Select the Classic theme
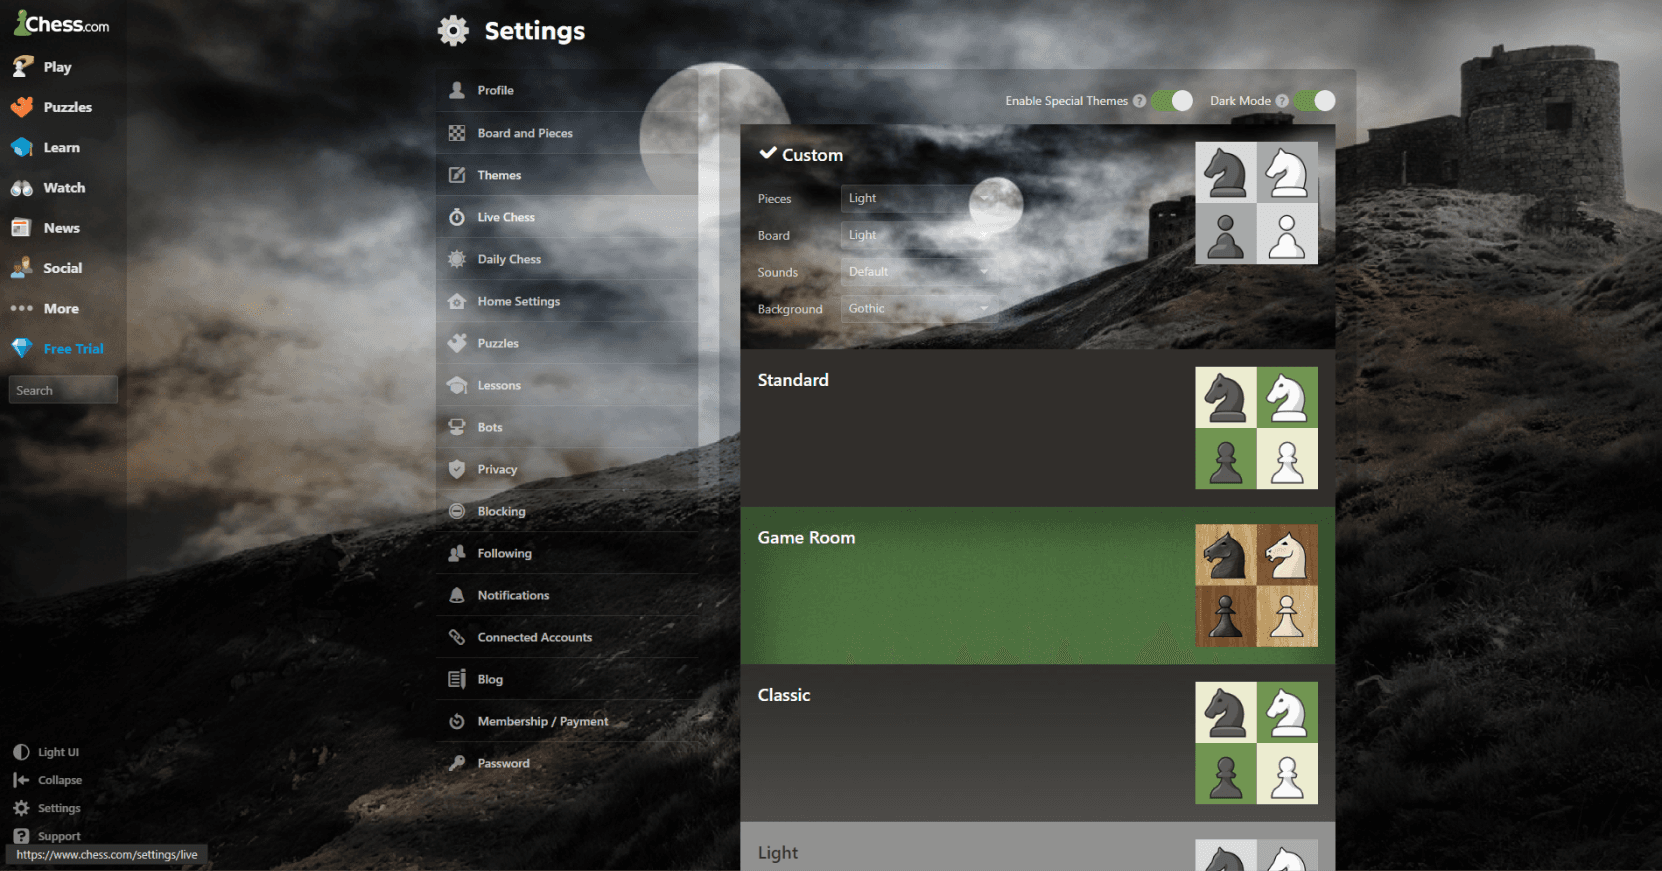1662x871 pixels. [x=1037, y=743]
